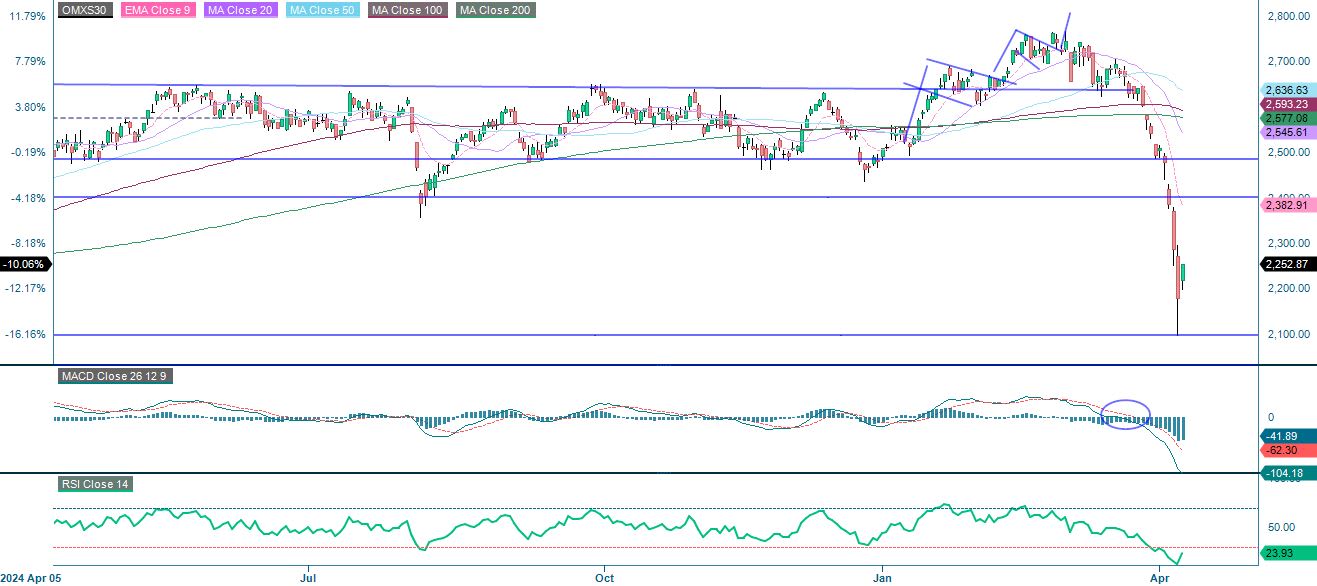Click the blue ellipse annotation on MACD
Screen dimensions: 1317x586
tap(1124, 414)
